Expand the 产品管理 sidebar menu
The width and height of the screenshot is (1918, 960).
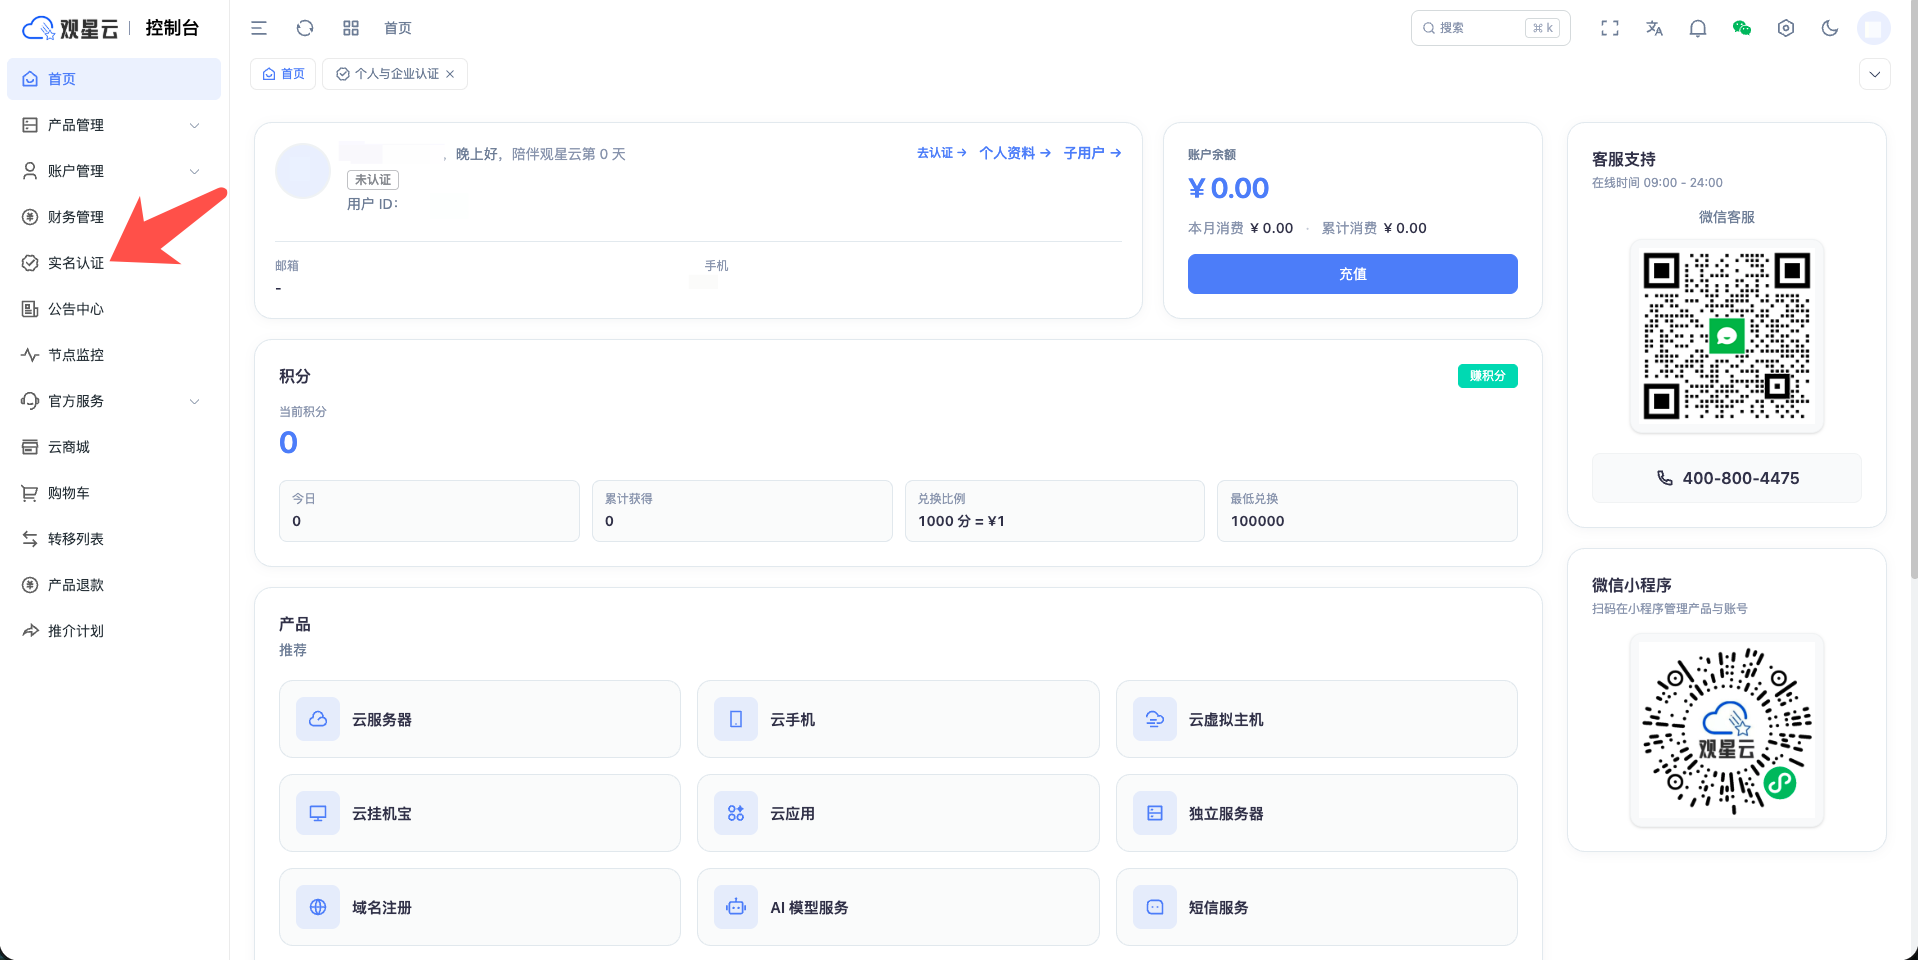(113, 125)
